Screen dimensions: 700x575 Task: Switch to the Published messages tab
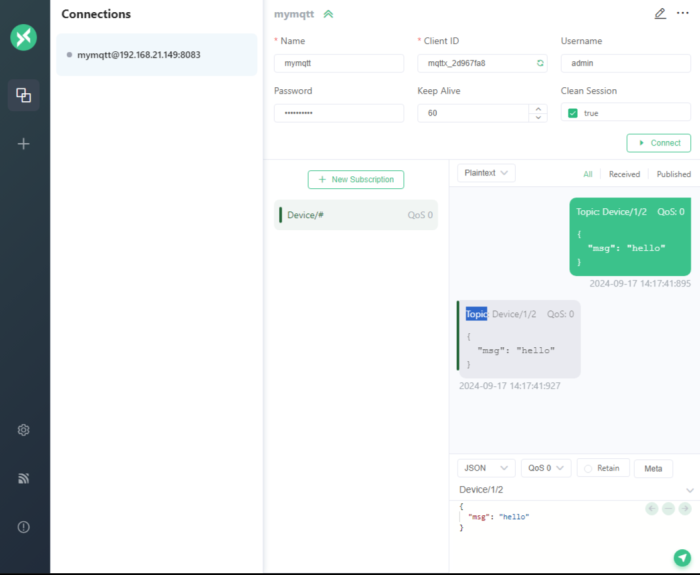point(673,174)
